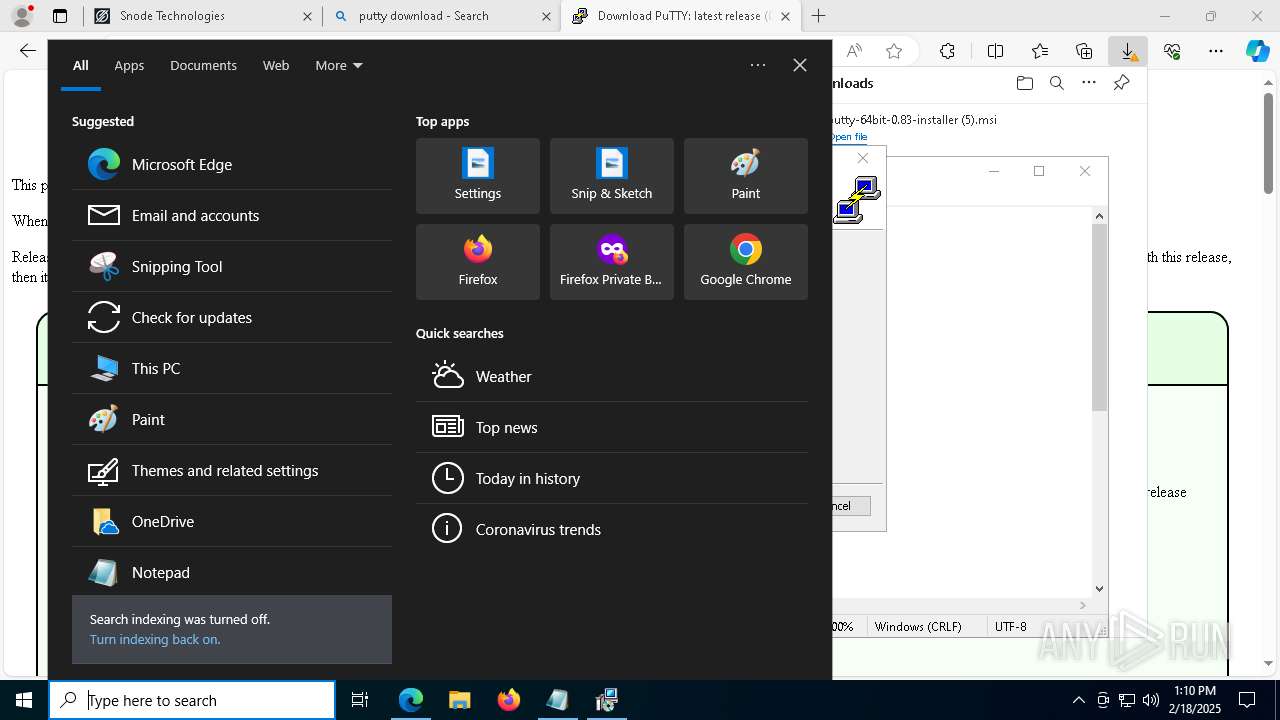Run Today in history quick search

pyautogui.click(x=612, y=478)
